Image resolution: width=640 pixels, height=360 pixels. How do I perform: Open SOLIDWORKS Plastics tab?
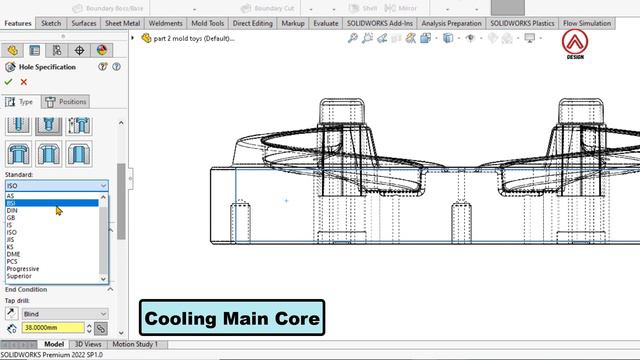pyautogui.click(x=522, y=23)
